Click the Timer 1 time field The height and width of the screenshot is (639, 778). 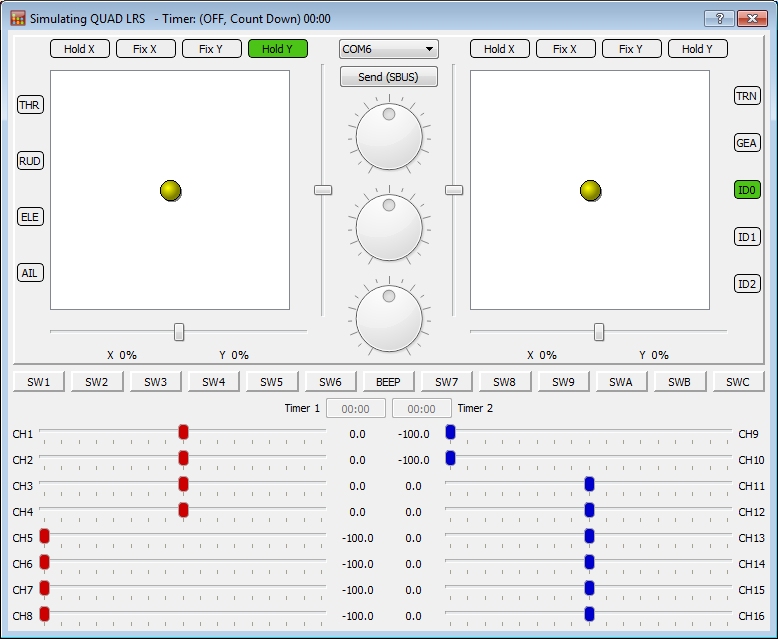[x=356, y=408]
